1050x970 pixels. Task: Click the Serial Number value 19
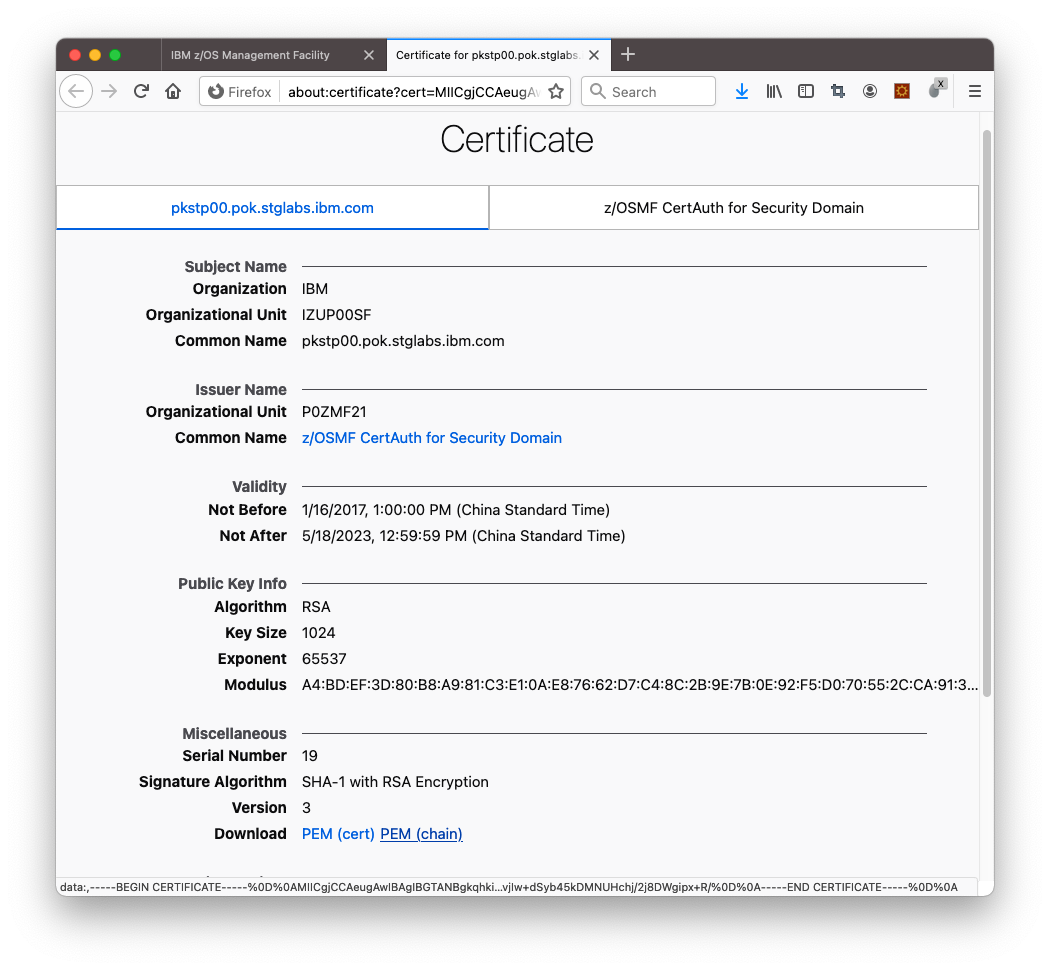point(309,756)
